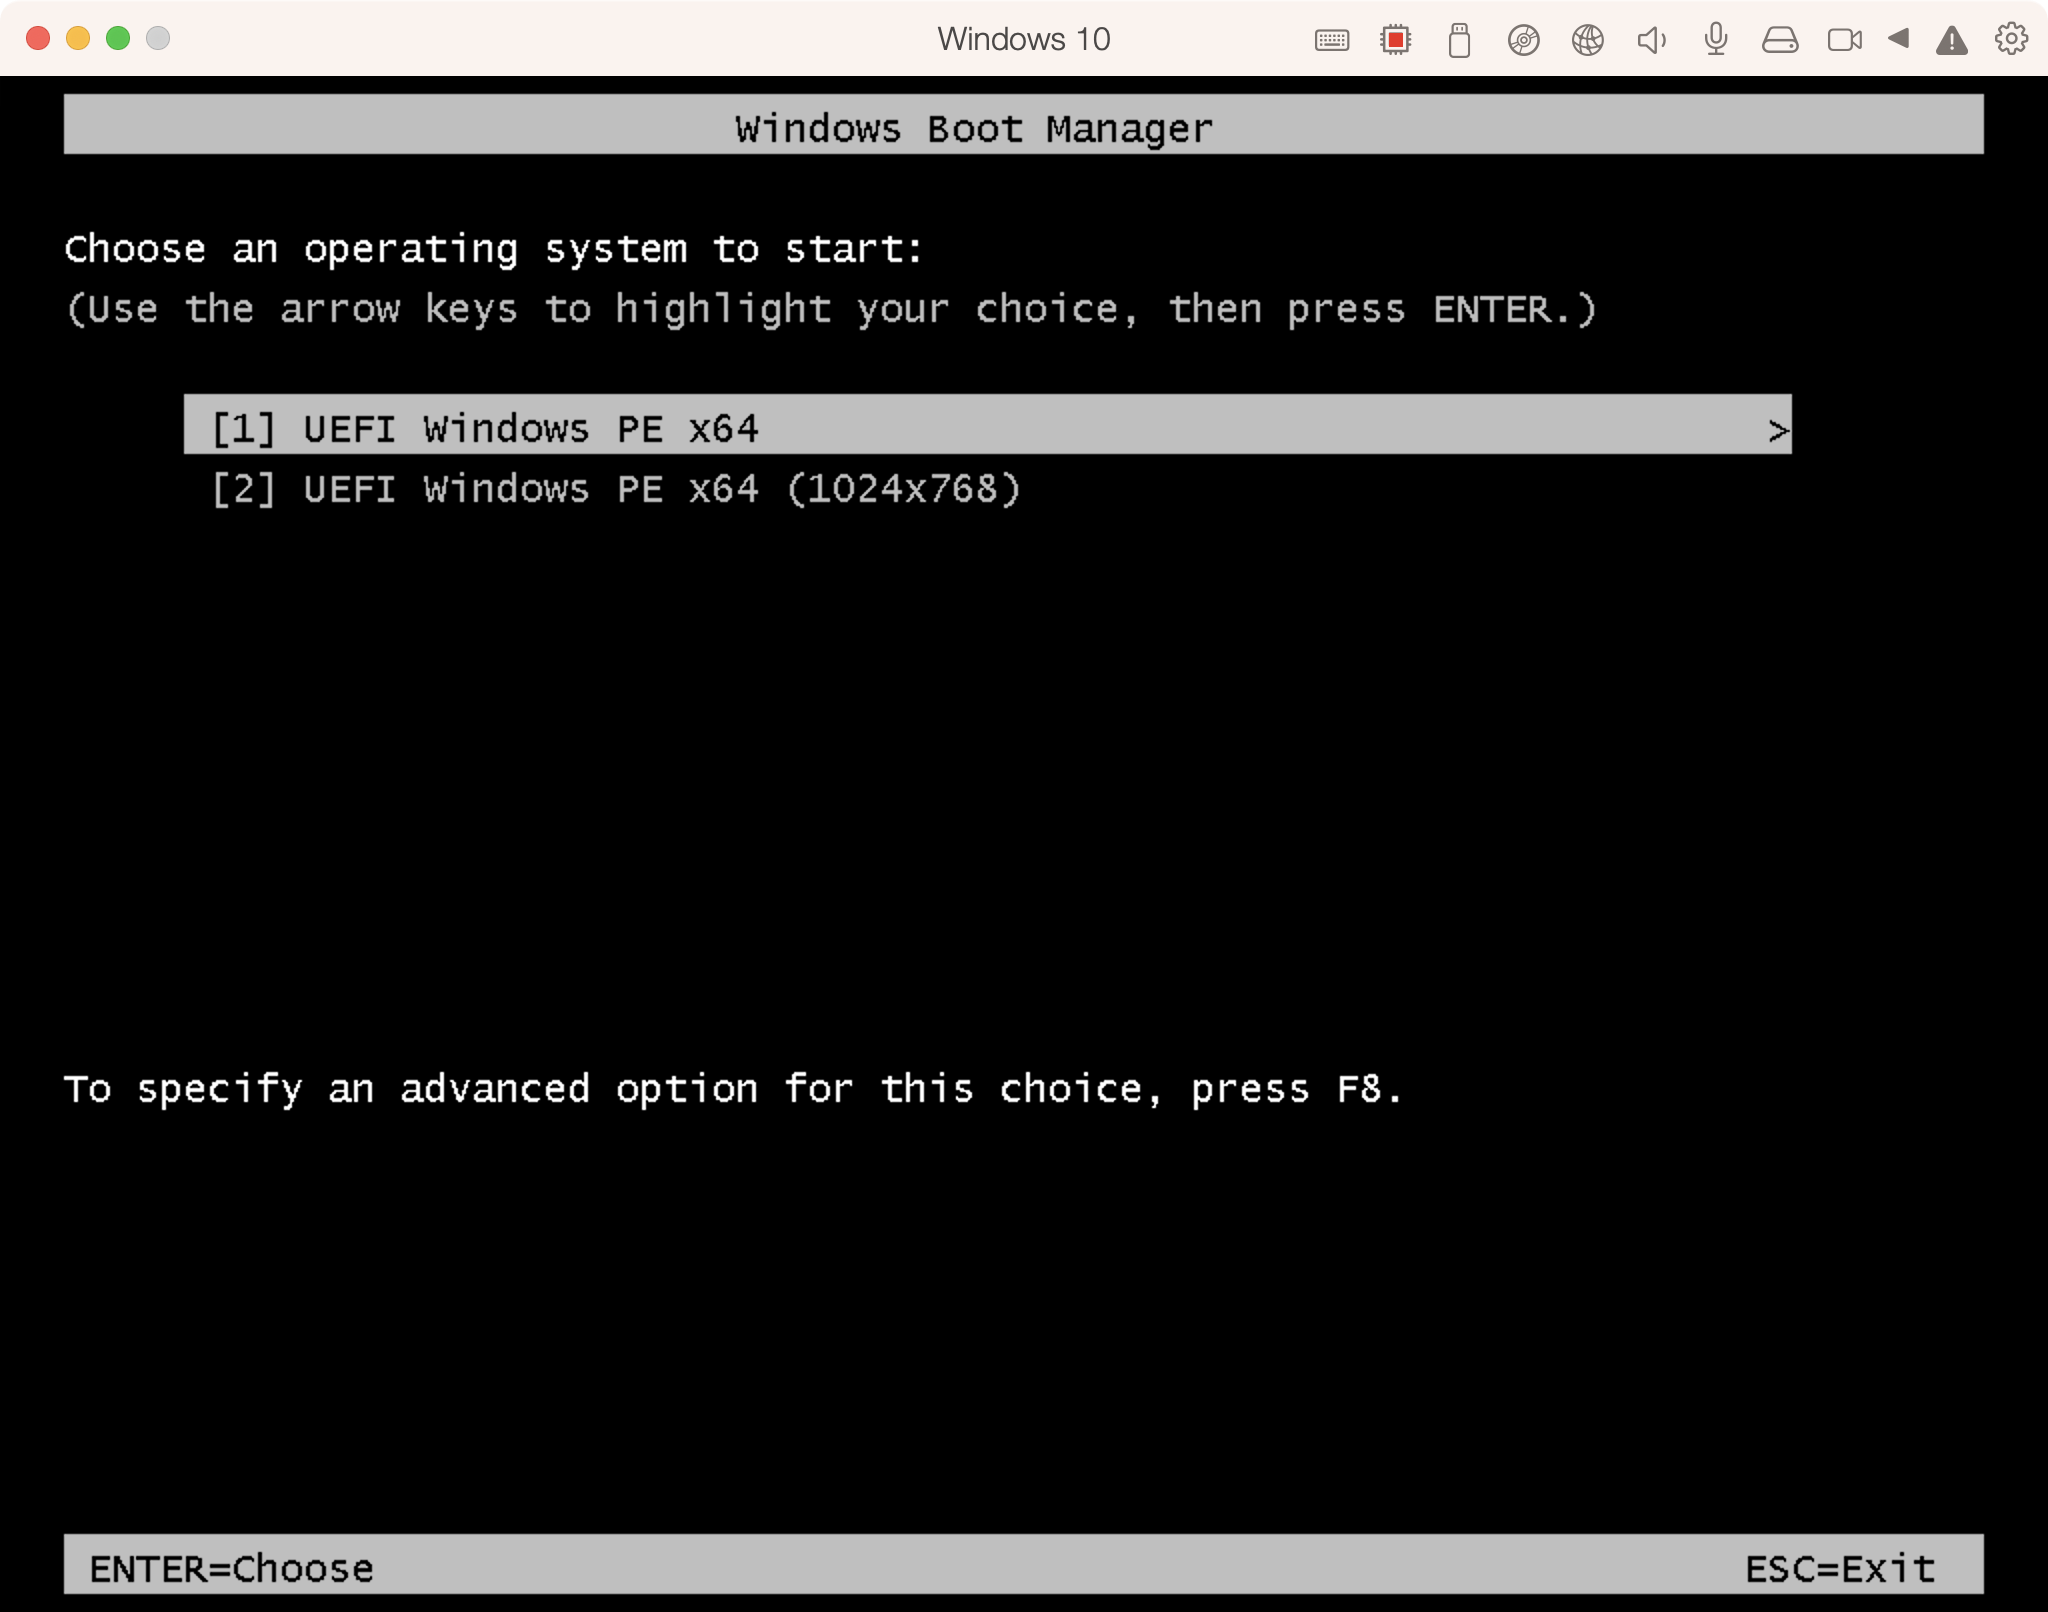
Task: Click the arrow on highlighted boot entry
Action: click(1777, 431)
